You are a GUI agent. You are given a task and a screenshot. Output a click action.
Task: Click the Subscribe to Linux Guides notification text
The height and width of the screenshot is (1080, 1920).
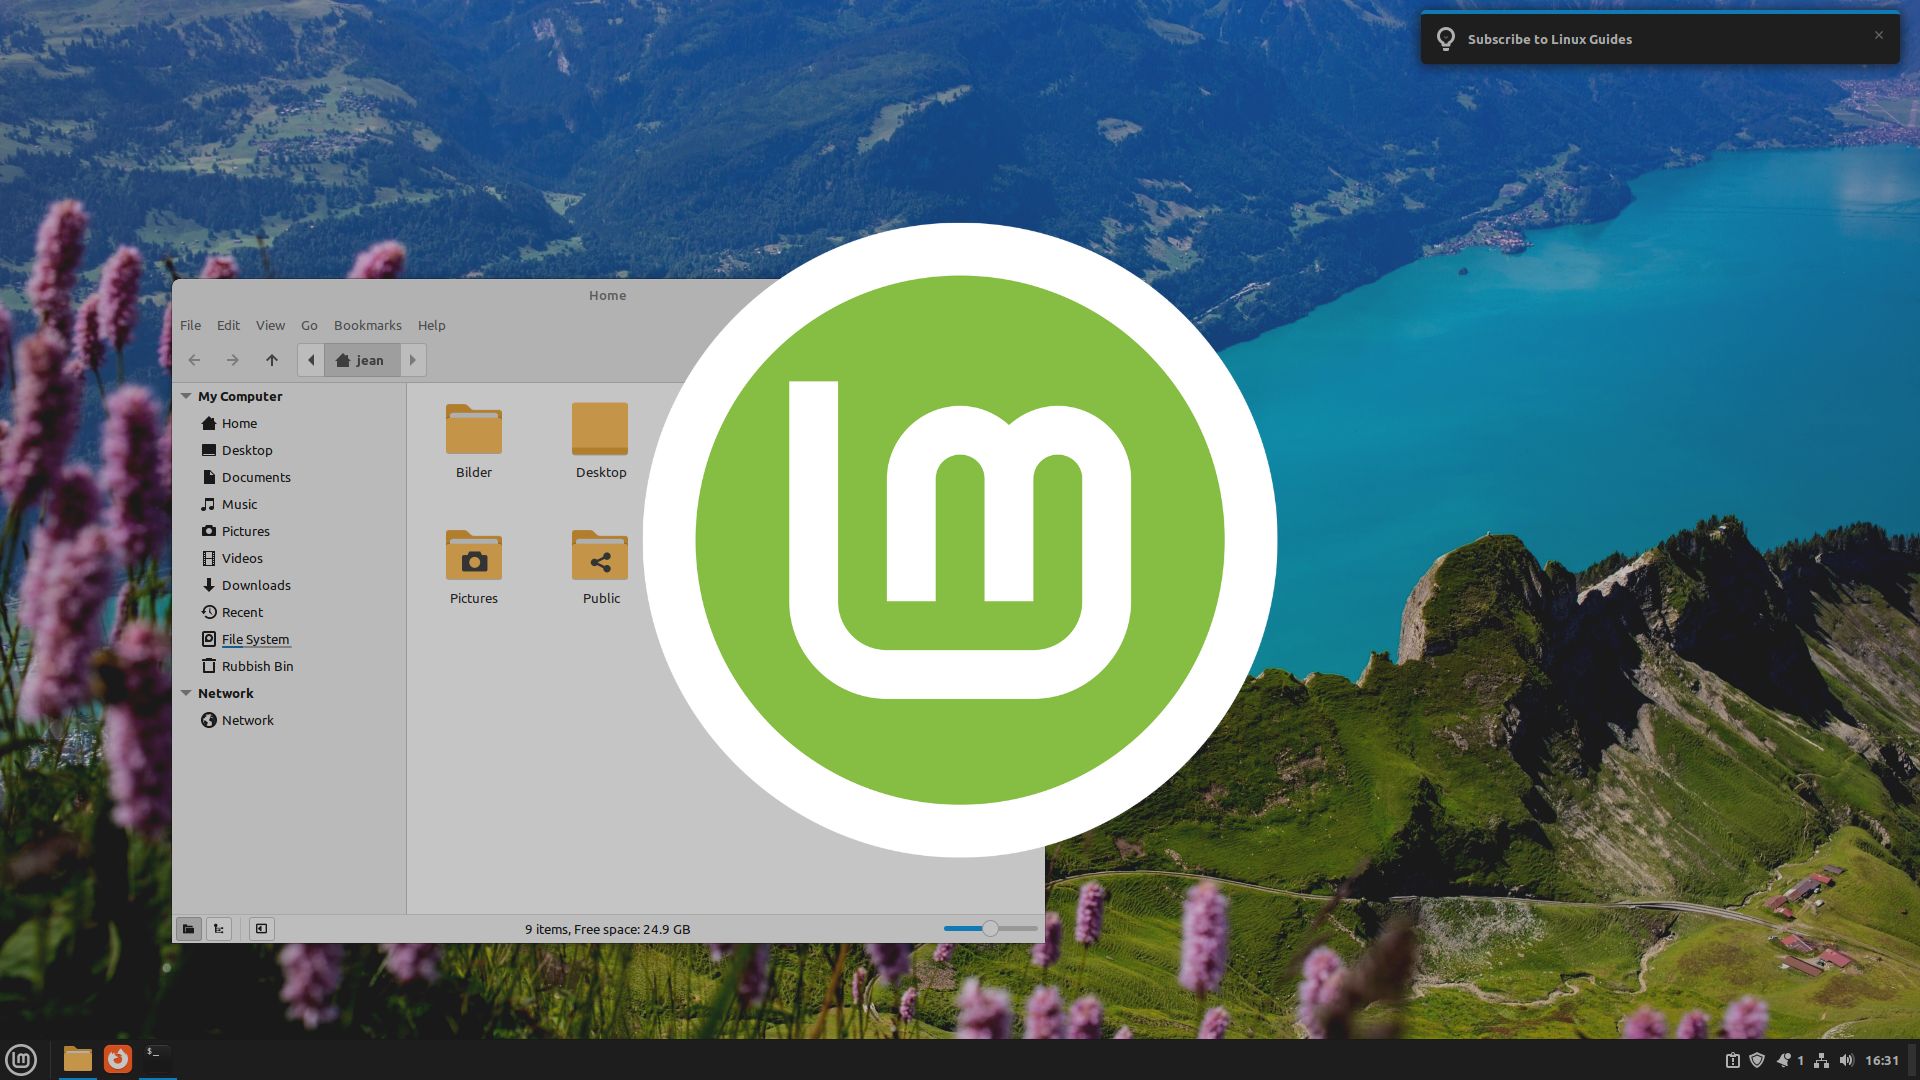click(1550, 39)
